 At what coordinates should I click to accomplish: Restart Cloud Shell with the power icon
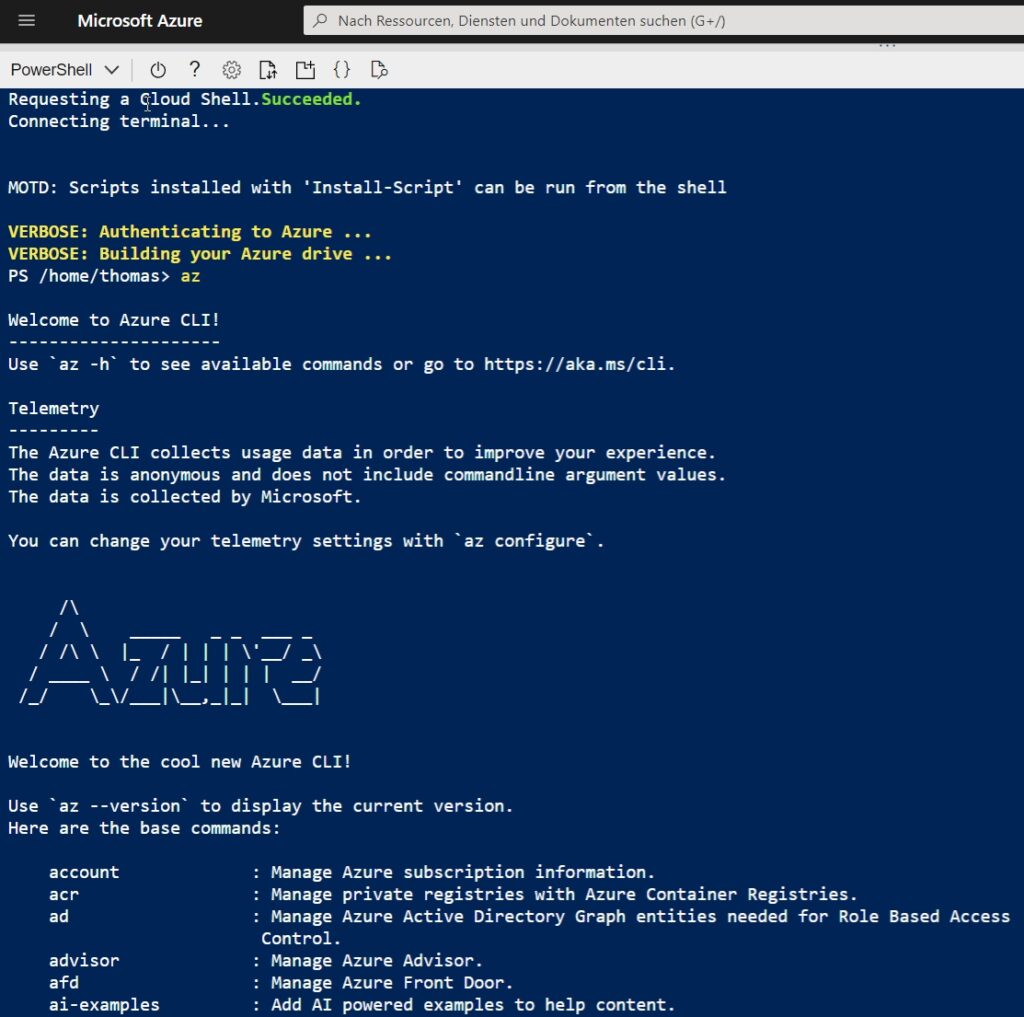click(x=158, y=70)
